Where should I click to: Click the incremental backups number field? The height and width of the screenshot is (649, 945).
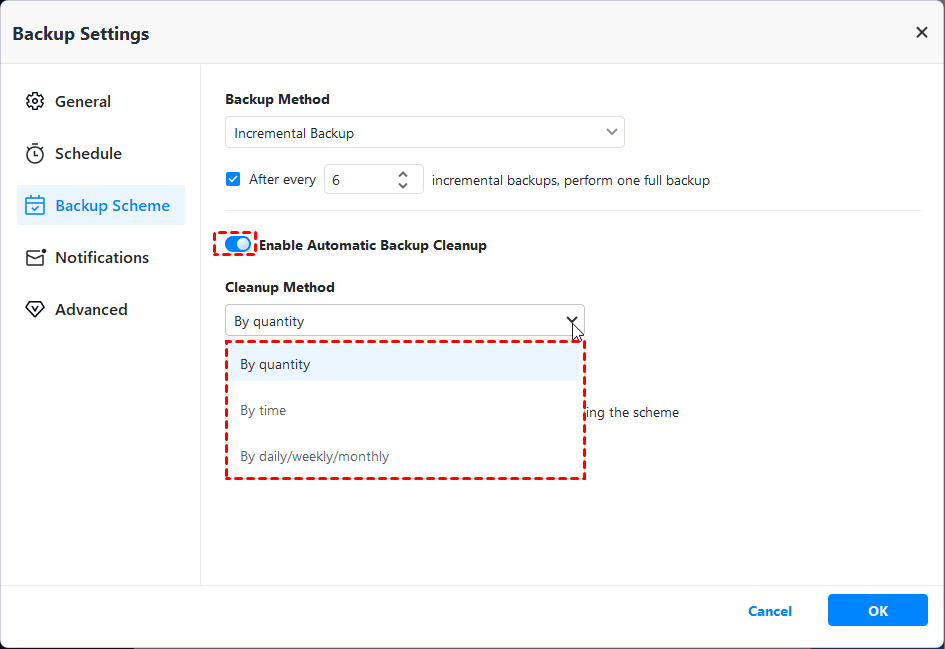coord(358,180)
